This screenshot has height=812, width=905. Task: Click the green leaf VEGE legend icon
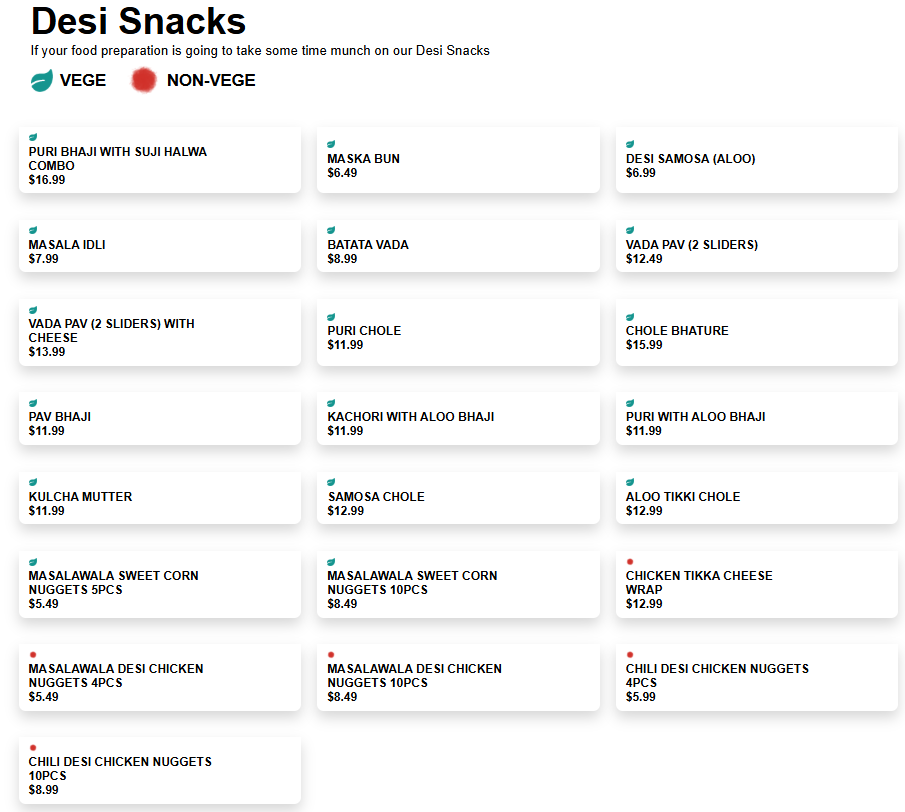[41, 81]
